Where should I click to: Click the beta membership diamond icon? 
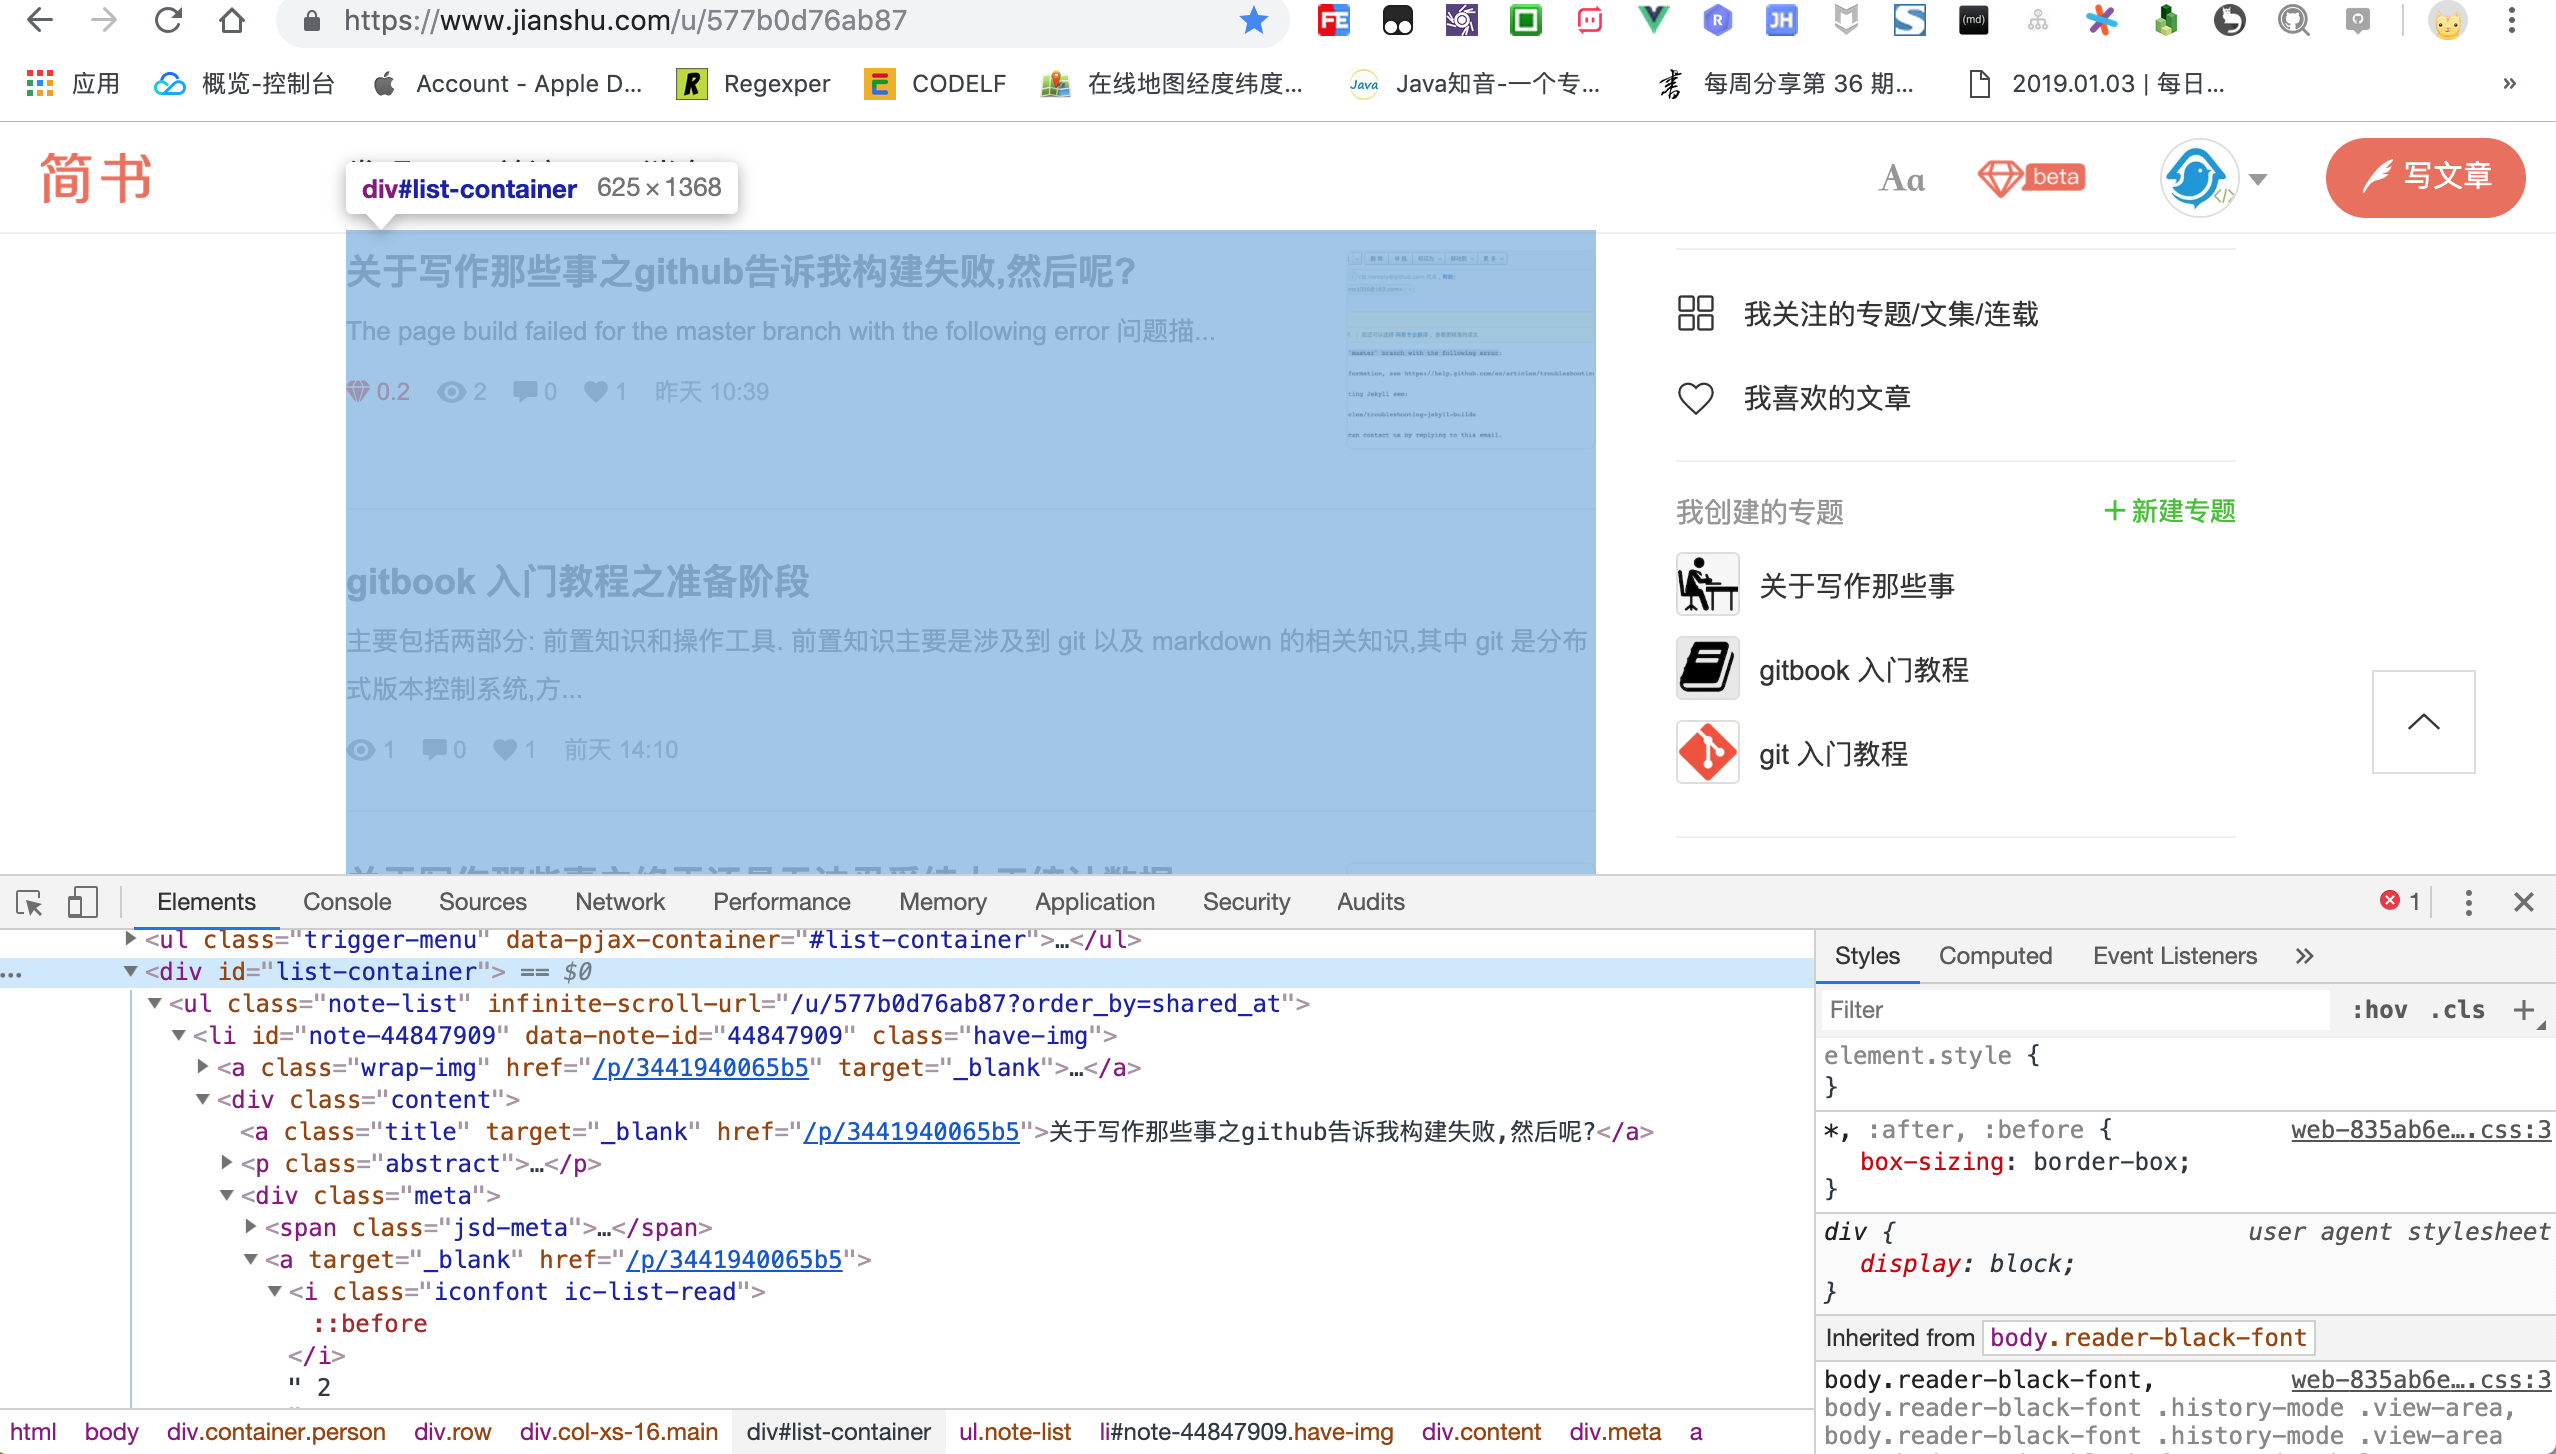[x=2003, y=177]
